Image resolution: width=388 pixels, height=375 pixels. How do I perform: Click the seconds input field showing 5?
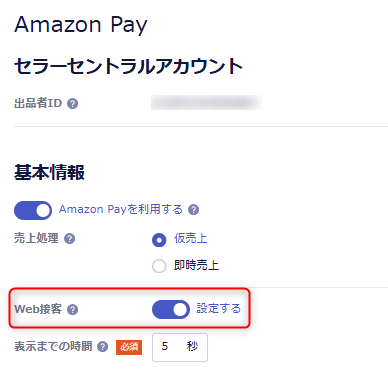point(180,347)
